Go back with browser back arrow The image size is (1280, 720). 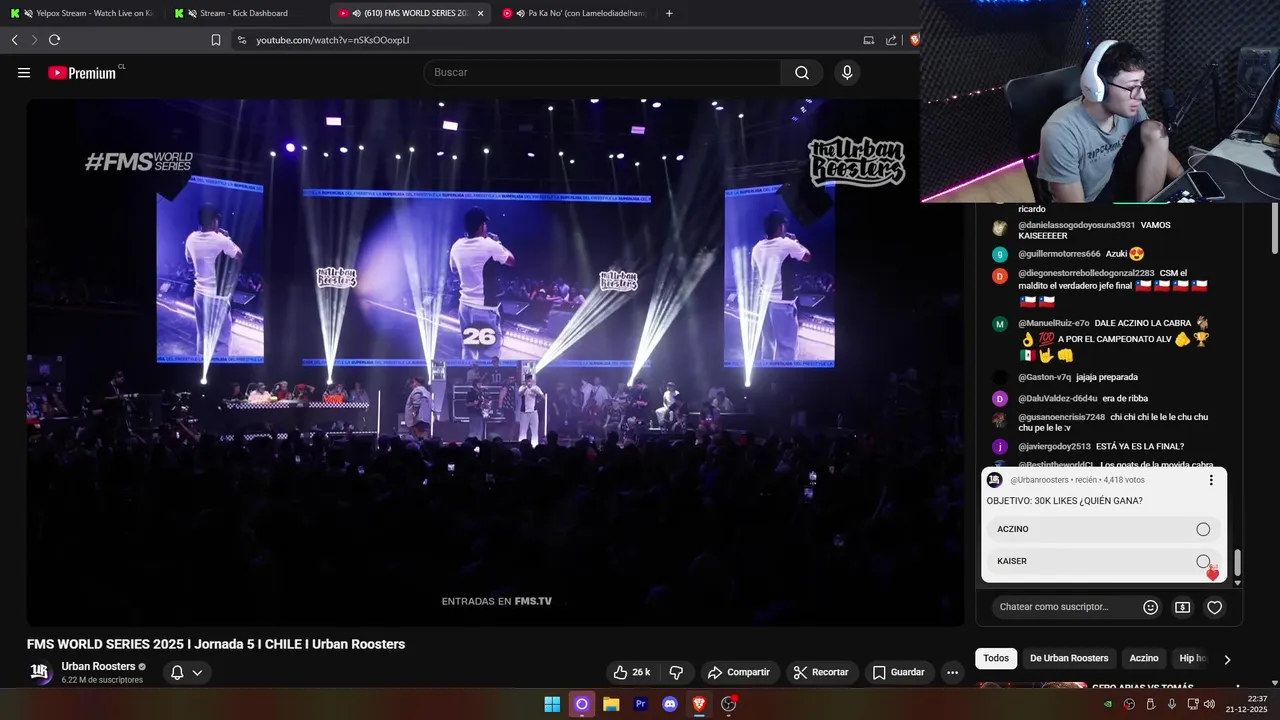14,40
